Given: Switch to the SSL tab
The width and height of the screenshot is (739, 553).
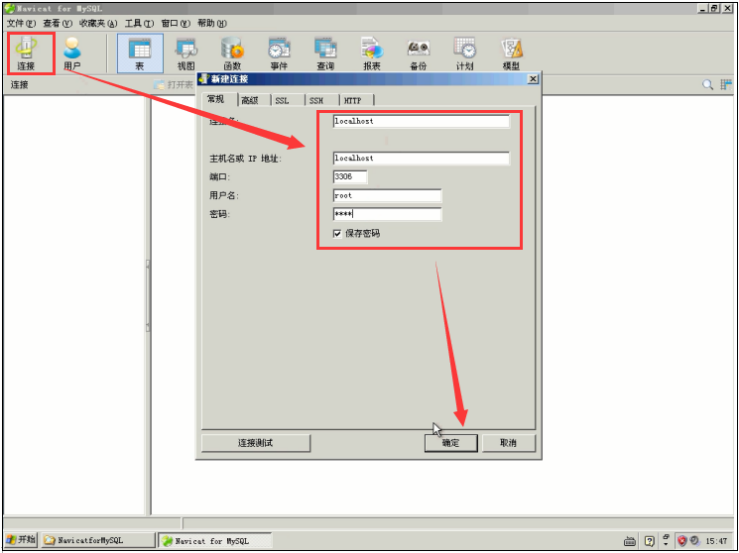Looking at the screenshot, I should coord(282,100).
